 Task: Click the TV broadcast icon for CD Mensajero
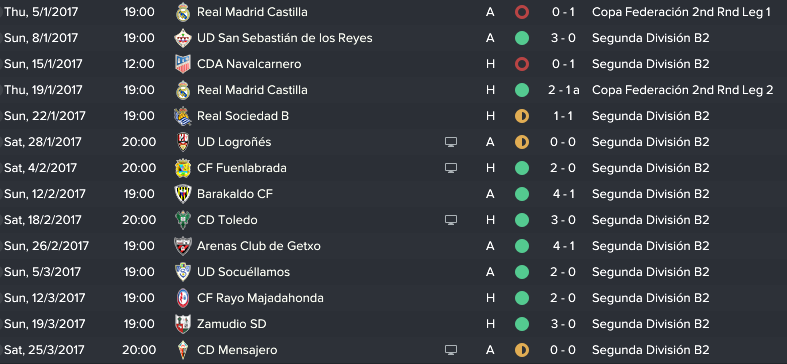pos(451,350)
